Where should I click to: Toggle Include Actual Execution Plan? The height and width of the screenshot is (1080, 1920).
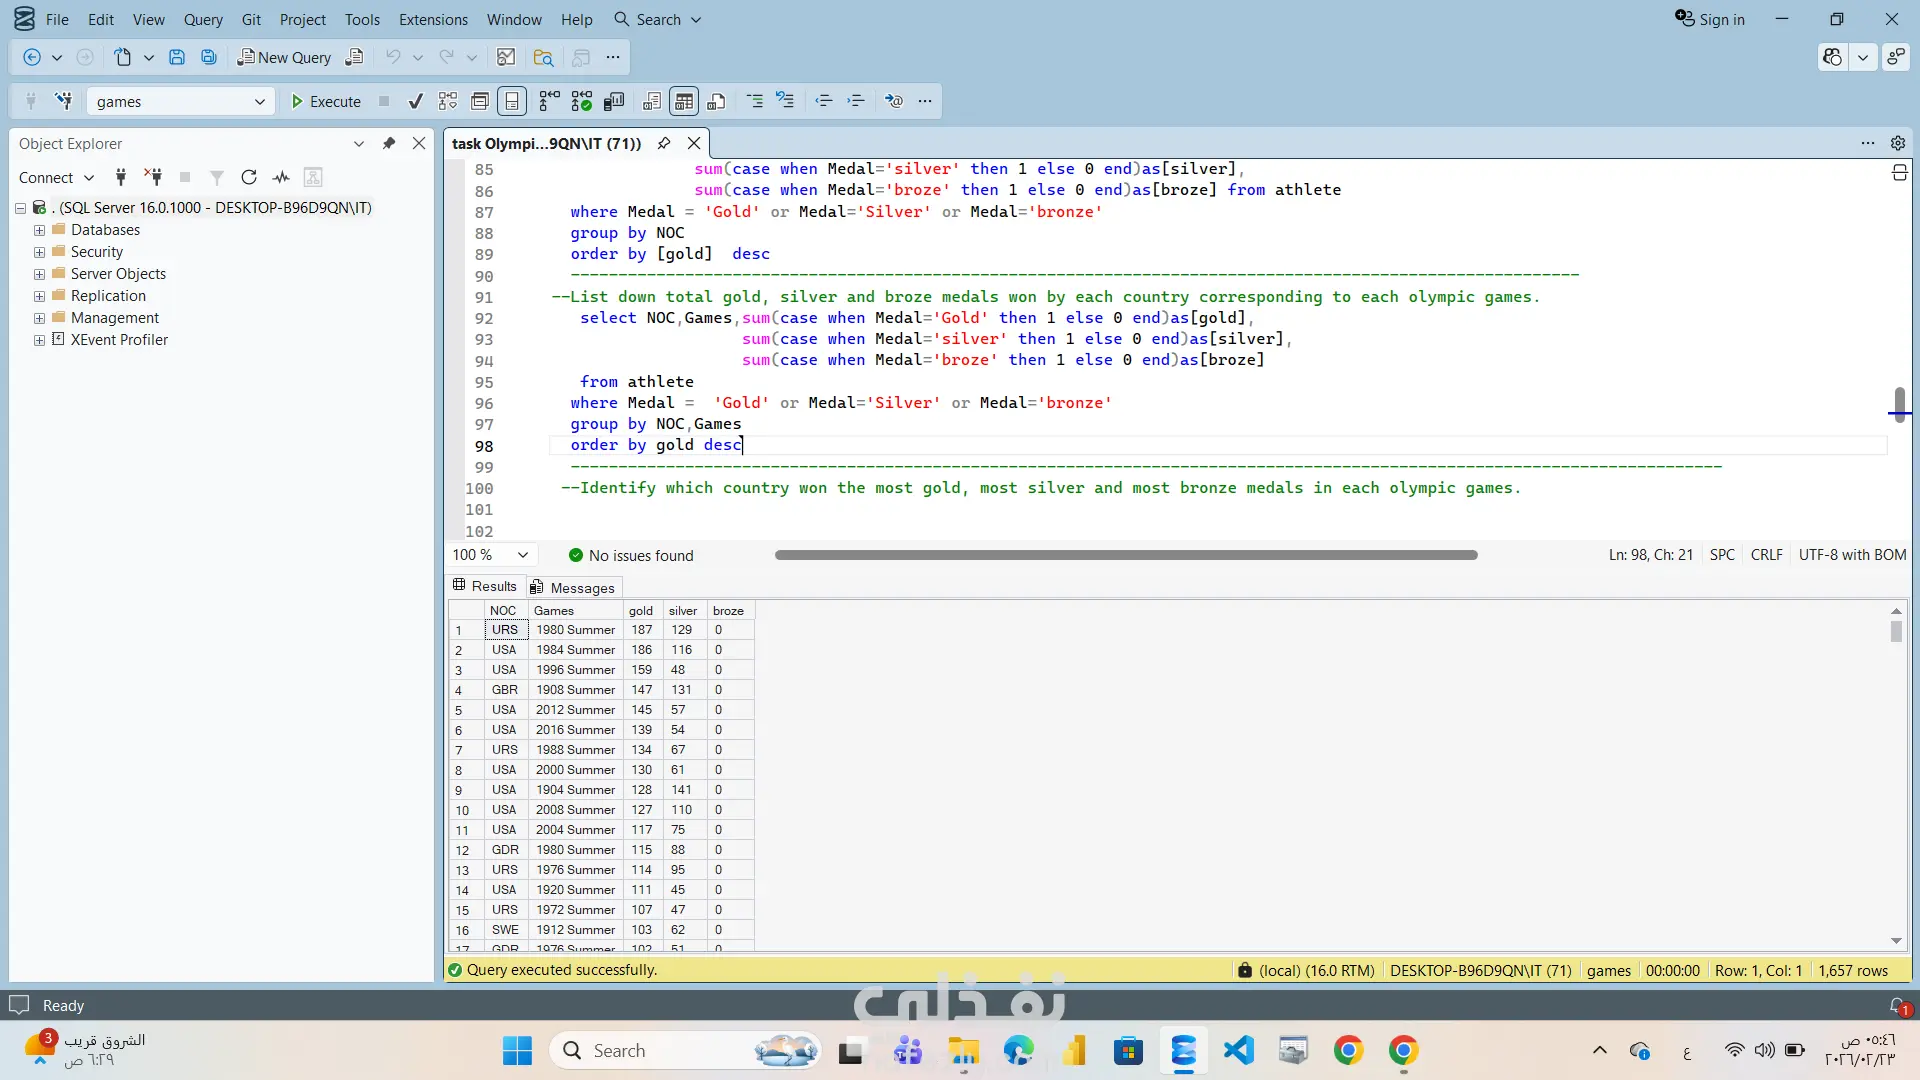coord(549,101)
